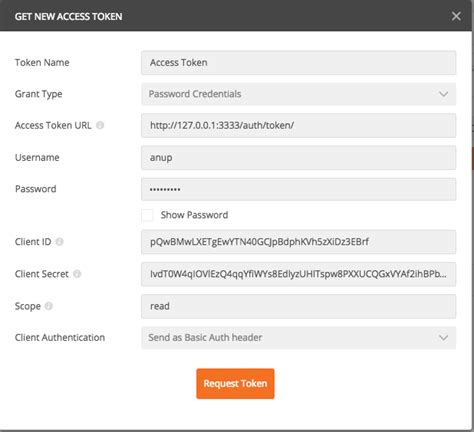This screenshot has height=432, width=474.
Task: Click the Client ID text field
Action: (x=298, y=242)
